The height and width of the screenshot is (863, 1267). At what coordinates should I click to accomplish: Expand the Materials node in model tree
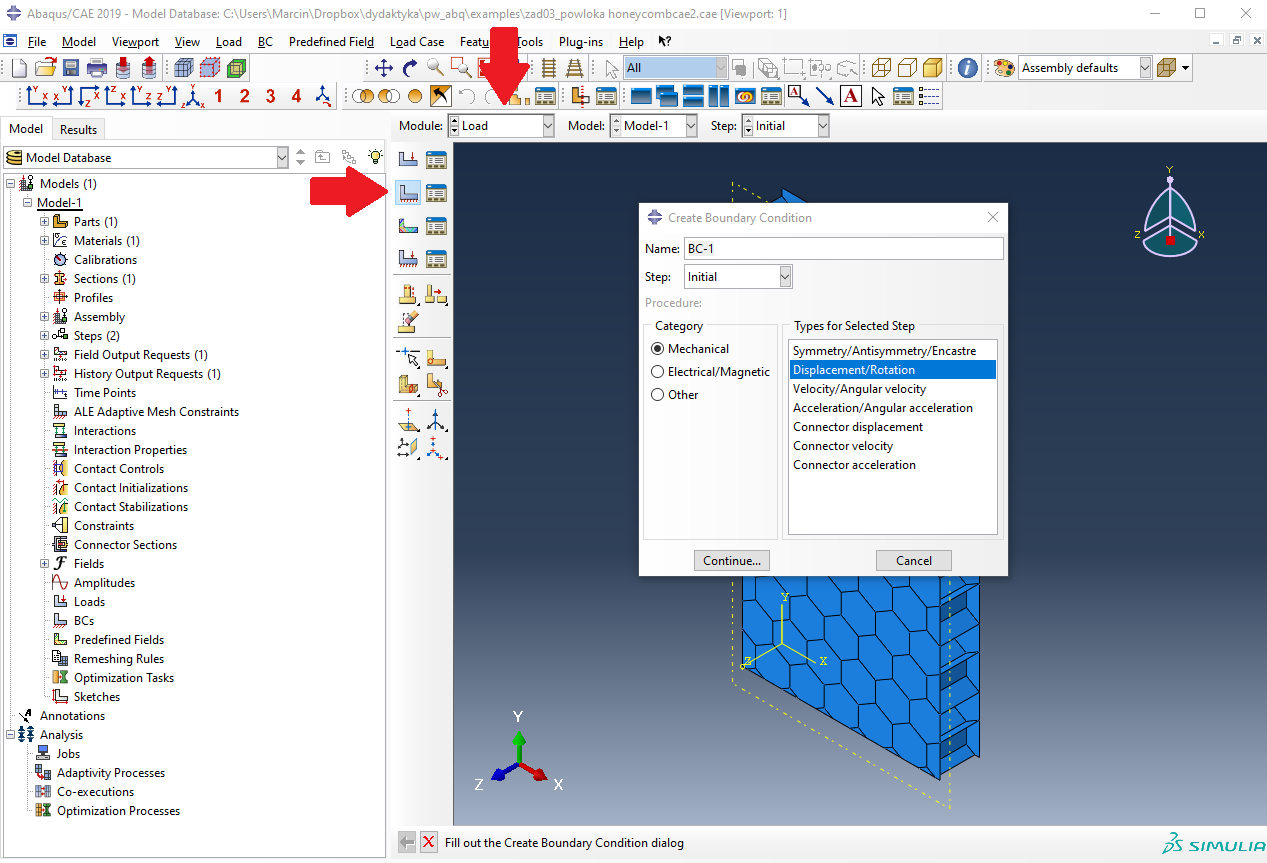coord(44,241)
